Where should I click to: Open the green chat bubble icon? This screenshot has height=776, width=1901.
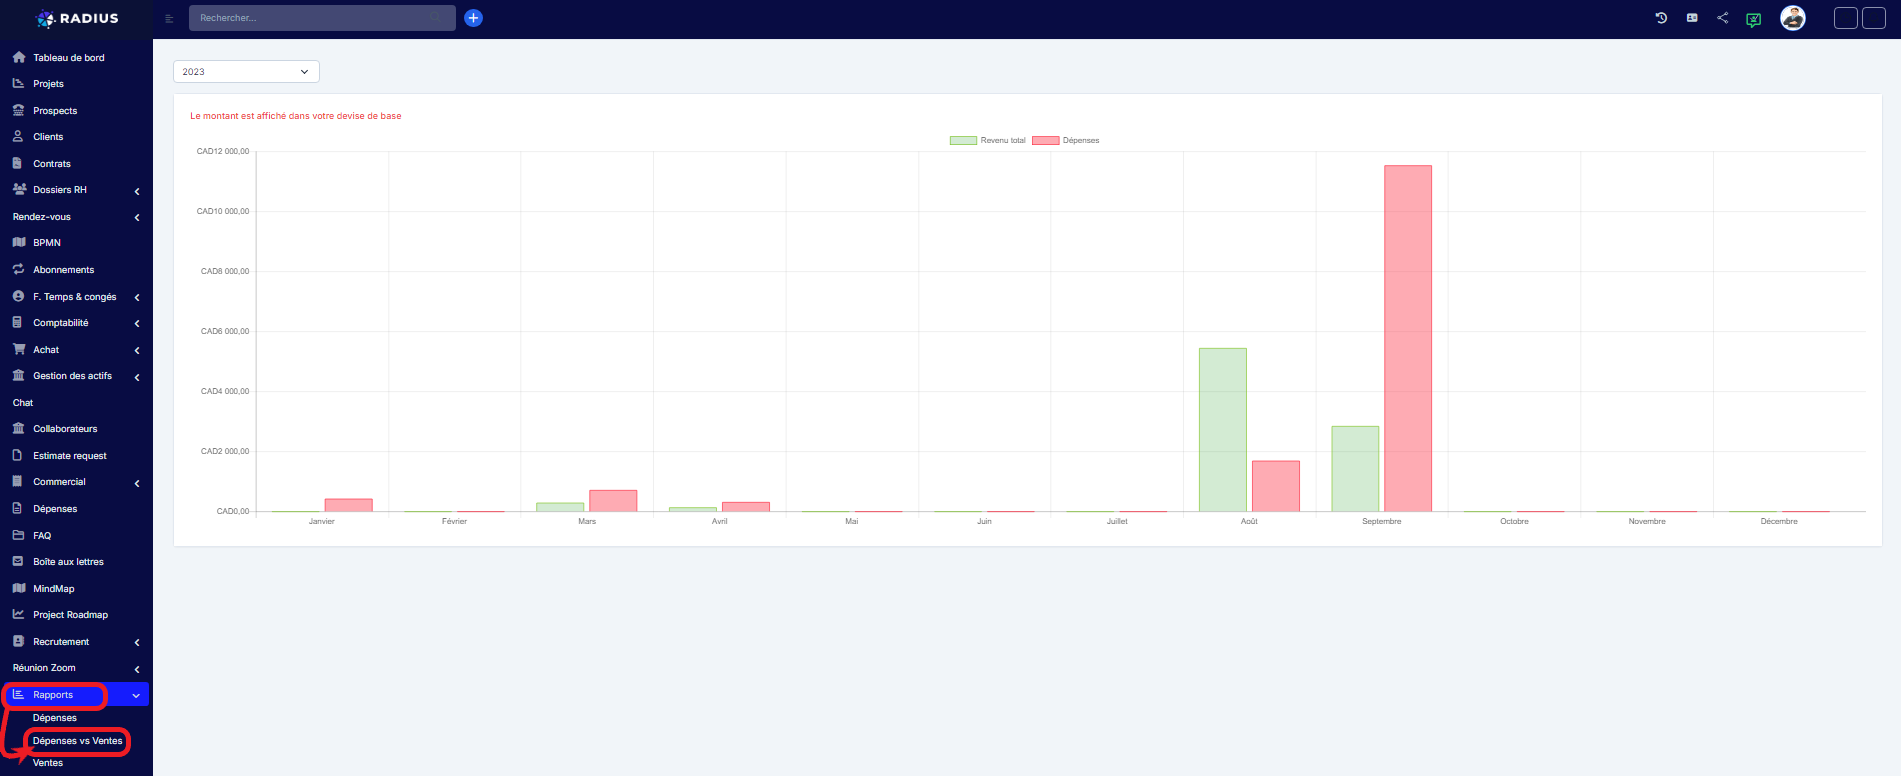click(1753, 19)
